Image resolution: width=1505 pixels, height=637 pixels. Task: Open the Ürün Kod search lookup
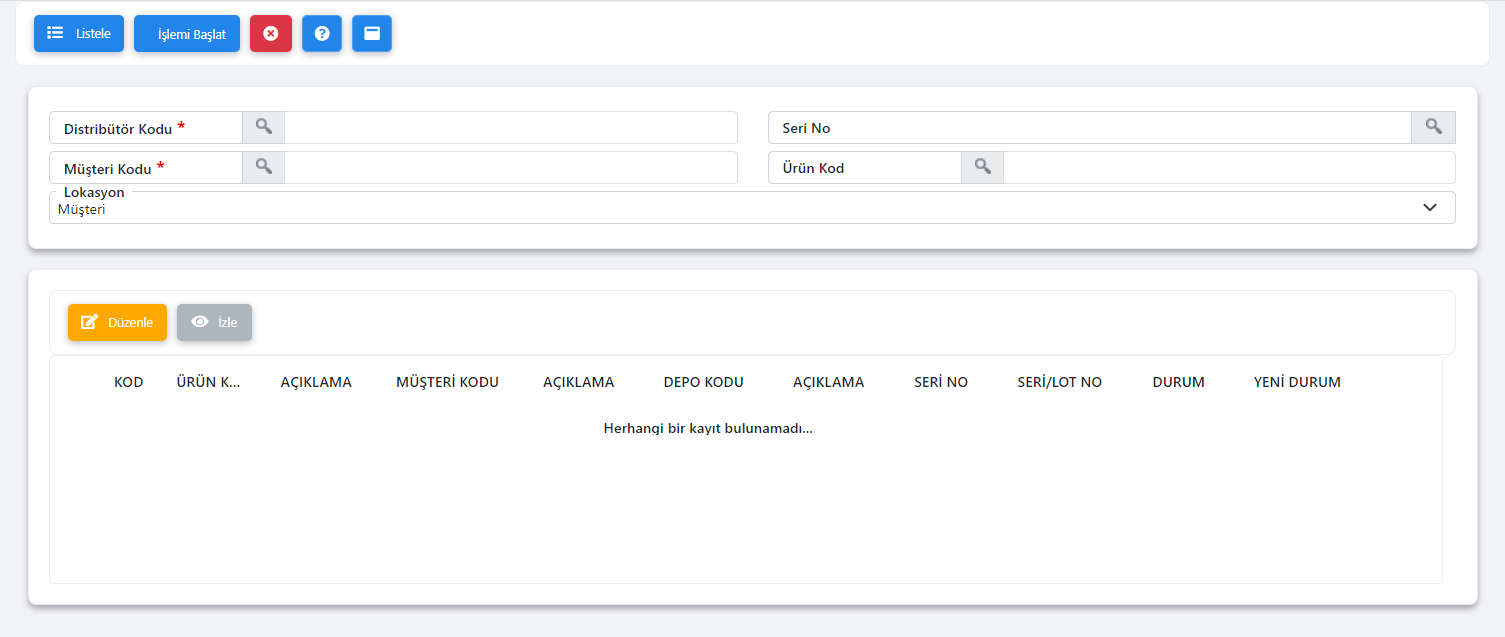982,167
